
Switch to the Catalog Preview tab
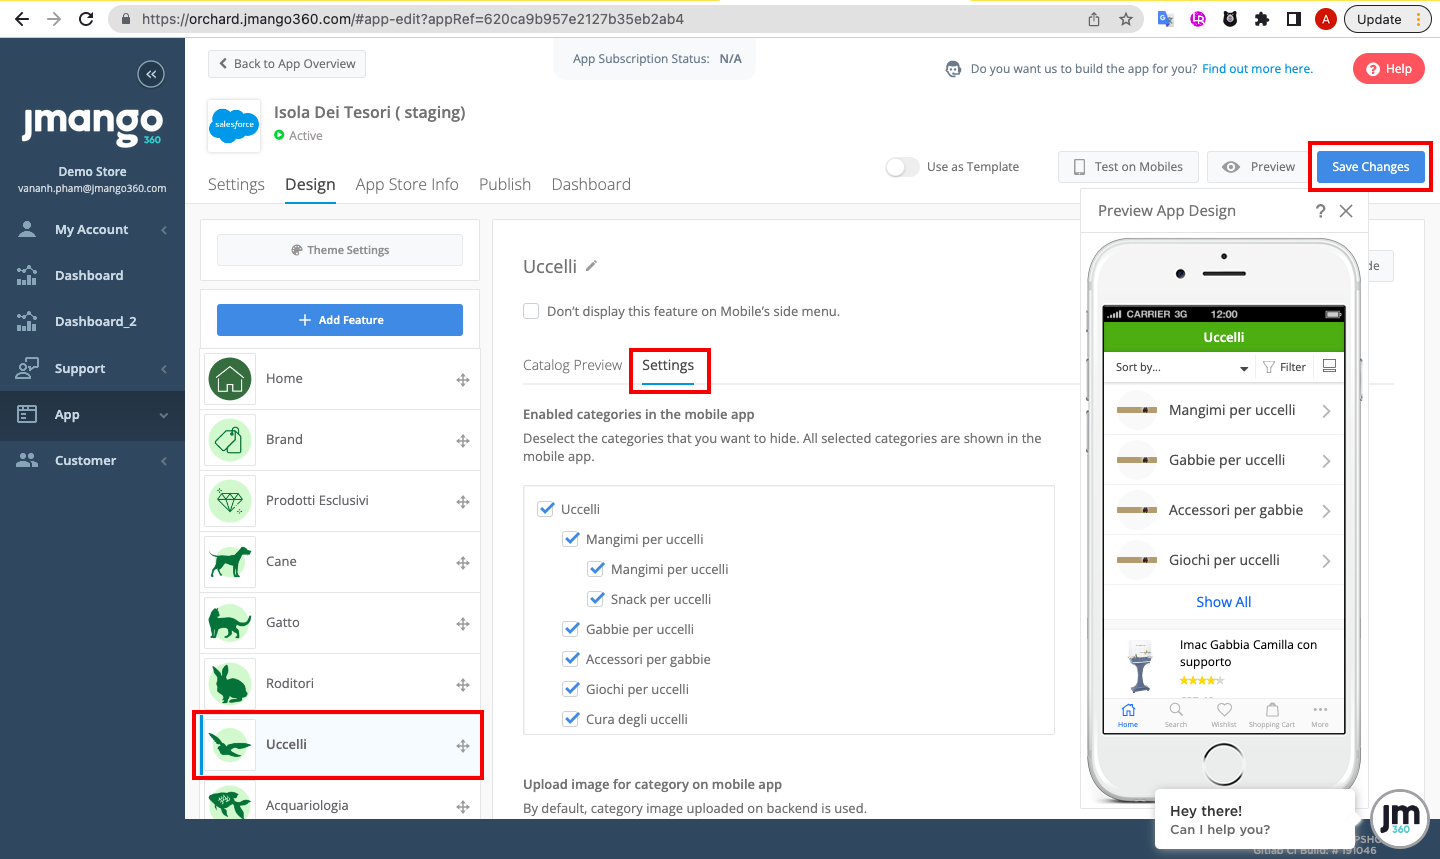pos(572,365)
